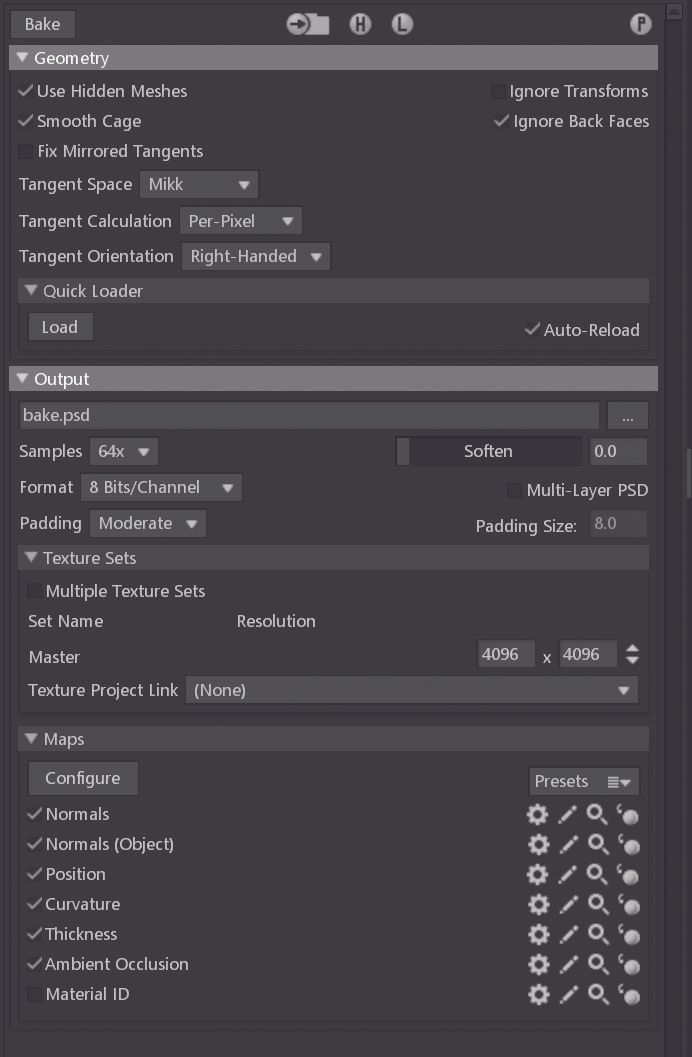The width and height of the screenshot is (692, 1057).
Task: Toggle the Use Hidden Meshes checkbox
Action: [x=26, y=91]
